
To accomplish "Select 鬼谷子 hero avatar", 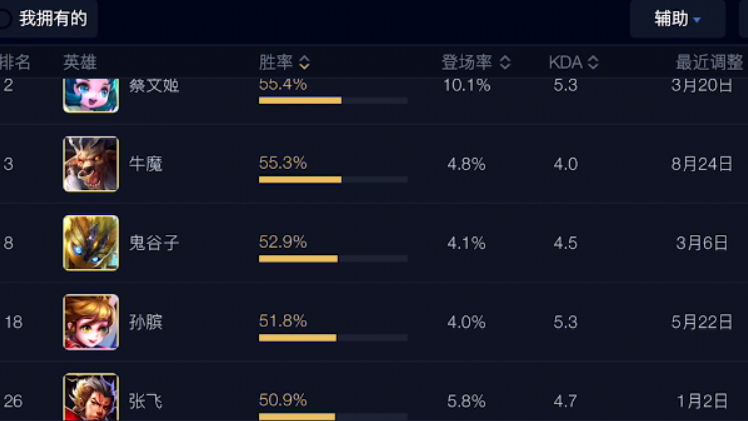I will click(x=91, y=243).
